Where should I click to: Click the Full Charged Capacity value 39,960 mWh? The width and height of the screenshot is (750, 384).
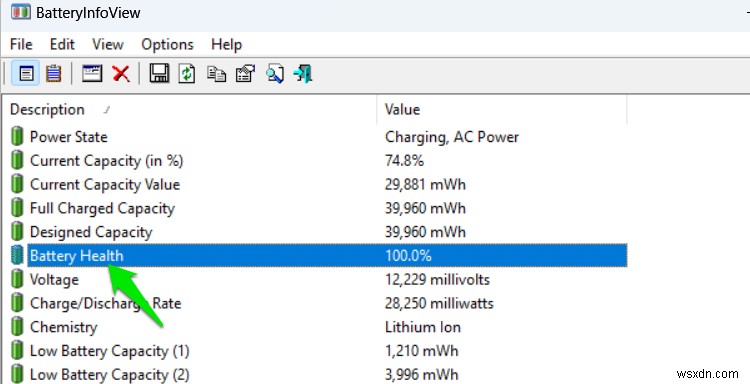[425, 208]
